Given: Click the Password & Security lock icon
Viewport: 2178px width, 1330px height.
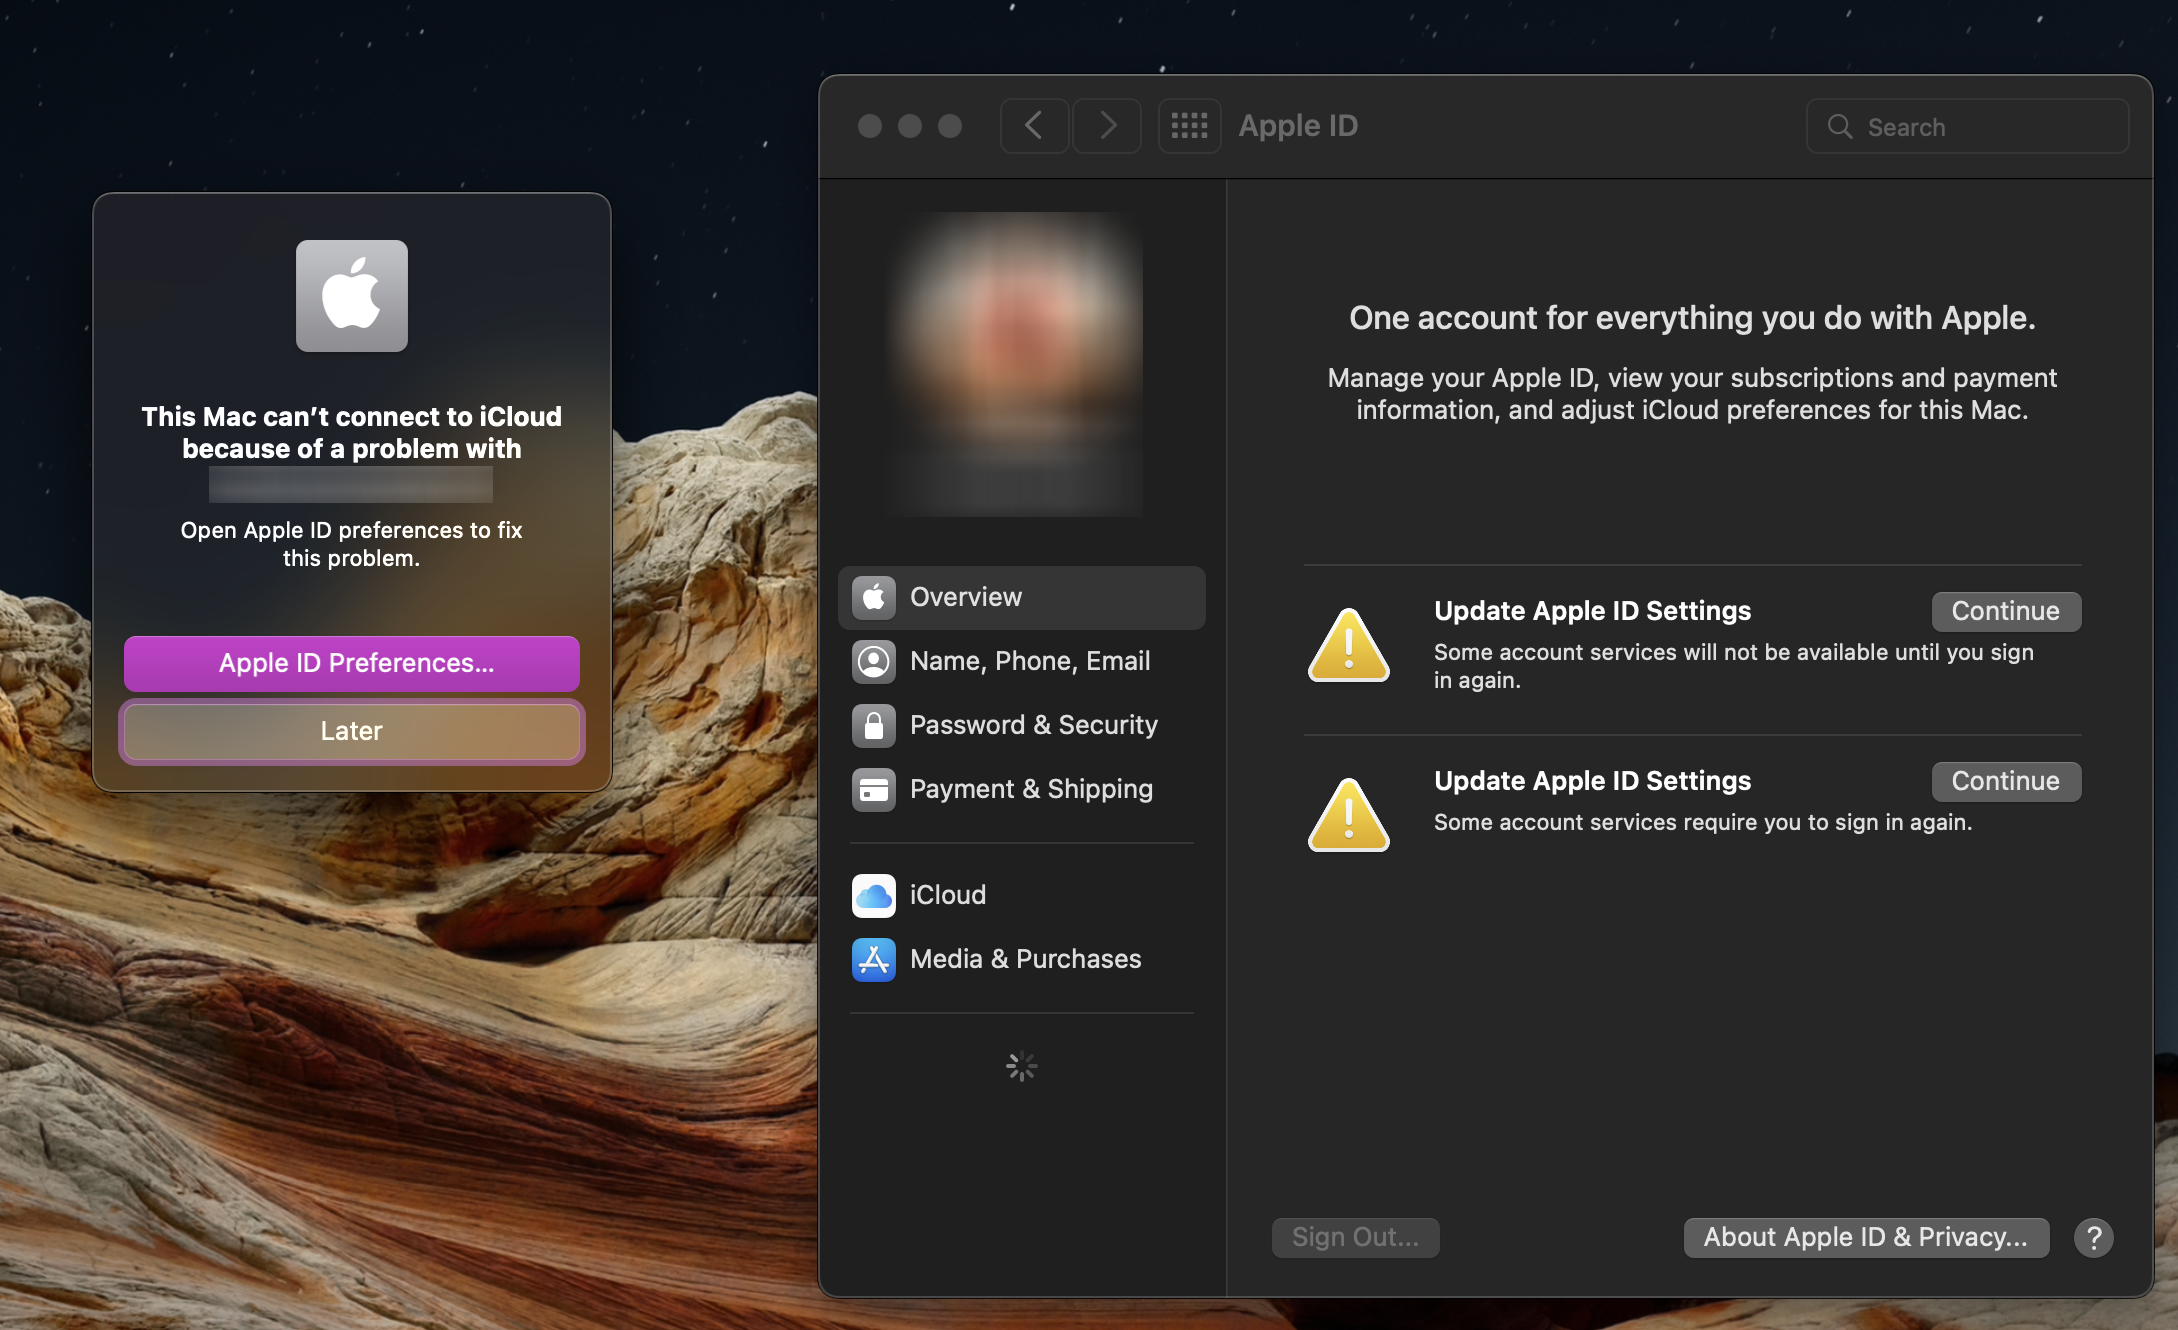Looking at the screenshot, I should 873,725.
